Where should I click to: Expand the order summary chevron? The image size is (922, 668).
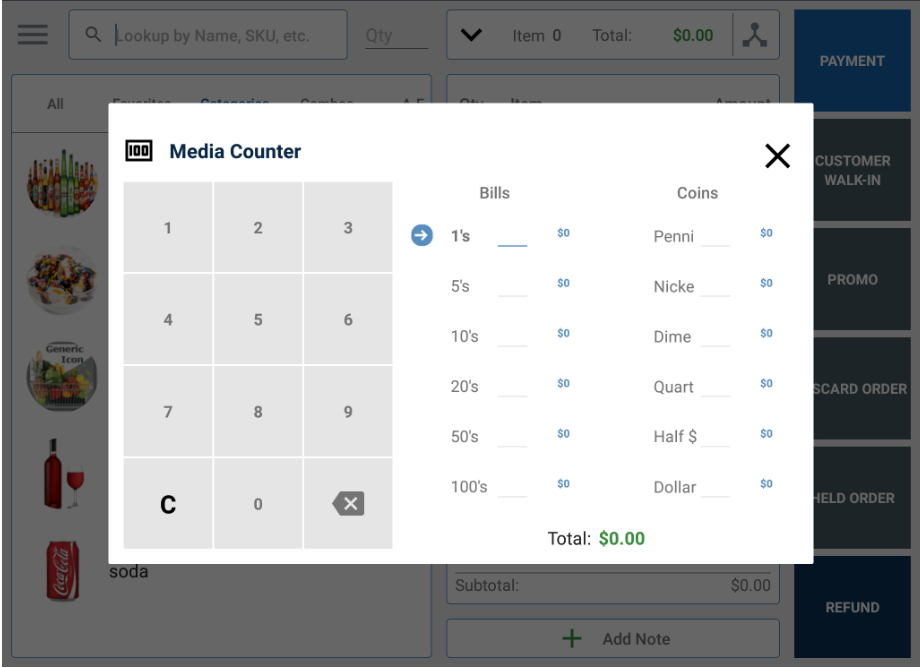click(x=471, y=36)
